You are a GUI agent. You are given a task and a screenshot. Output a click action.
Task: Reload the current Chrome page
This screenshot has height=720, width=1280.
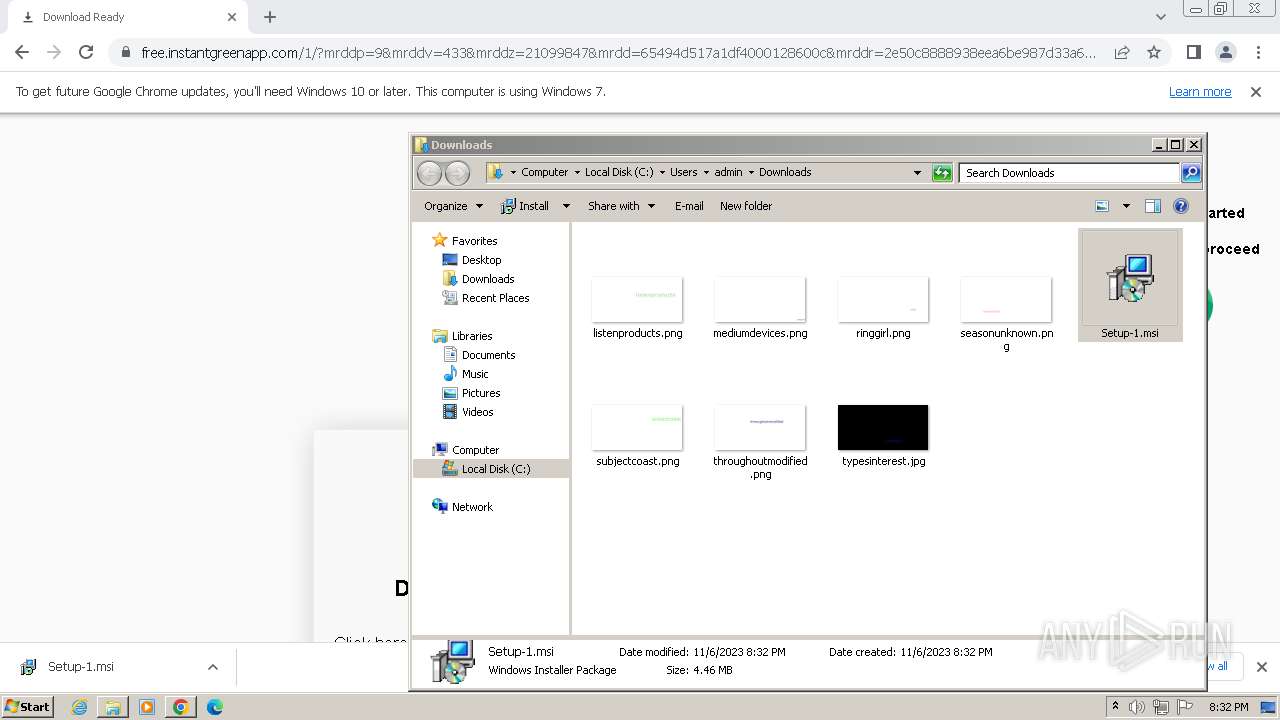pos(86,52)
